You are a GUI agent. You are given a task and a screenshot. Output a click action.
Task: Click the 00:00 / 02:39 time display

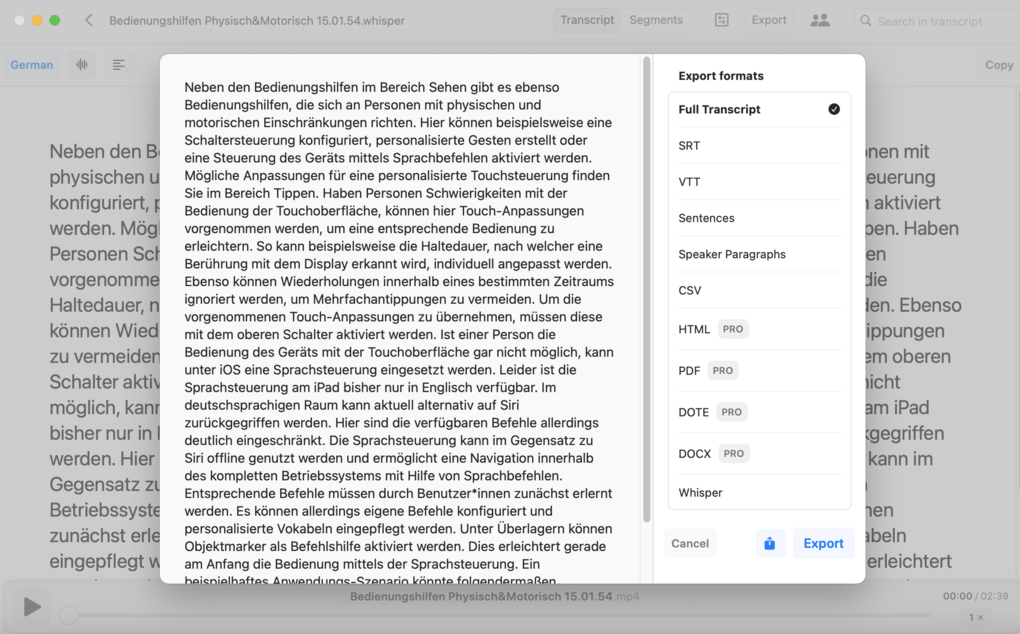(975, 596)
